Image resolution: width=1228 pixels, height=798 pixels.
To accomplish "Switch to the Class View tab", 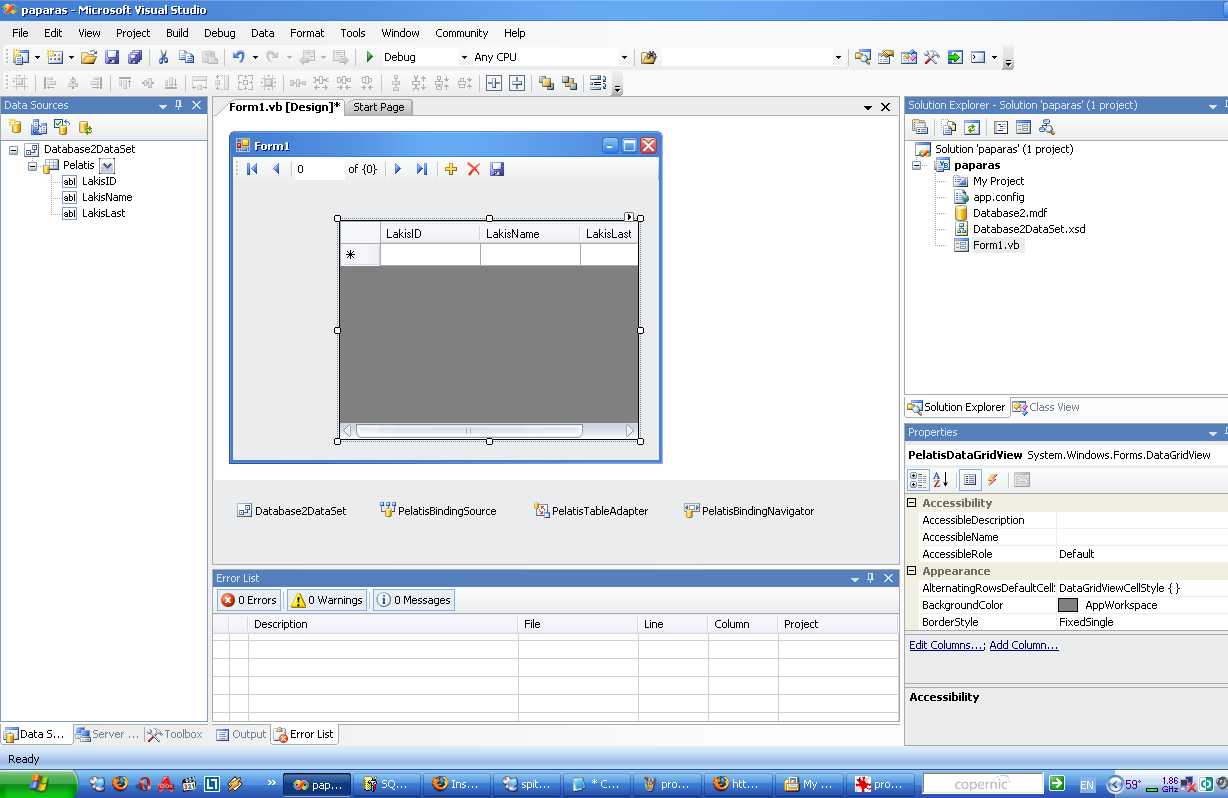I will pyautogui.click(x=1046, y=407).
